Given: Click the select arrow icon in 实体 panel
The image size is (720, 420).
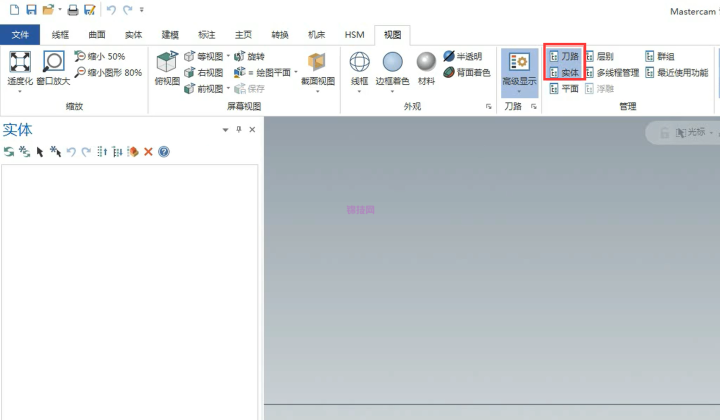Looking at the screenshot, I should [x=40, y=151].
